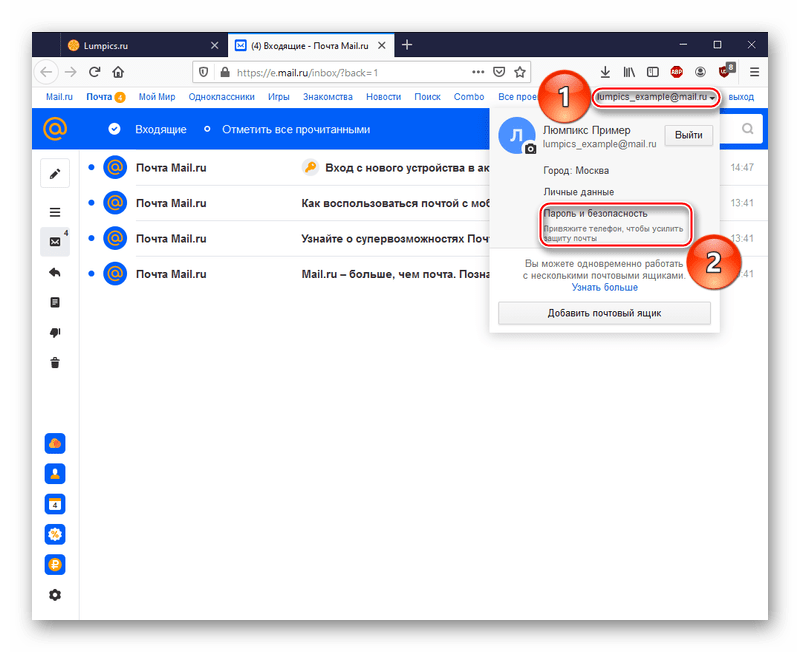Toggle unread dot on the first email
800x652 pixels.
(x=91, y=167)
